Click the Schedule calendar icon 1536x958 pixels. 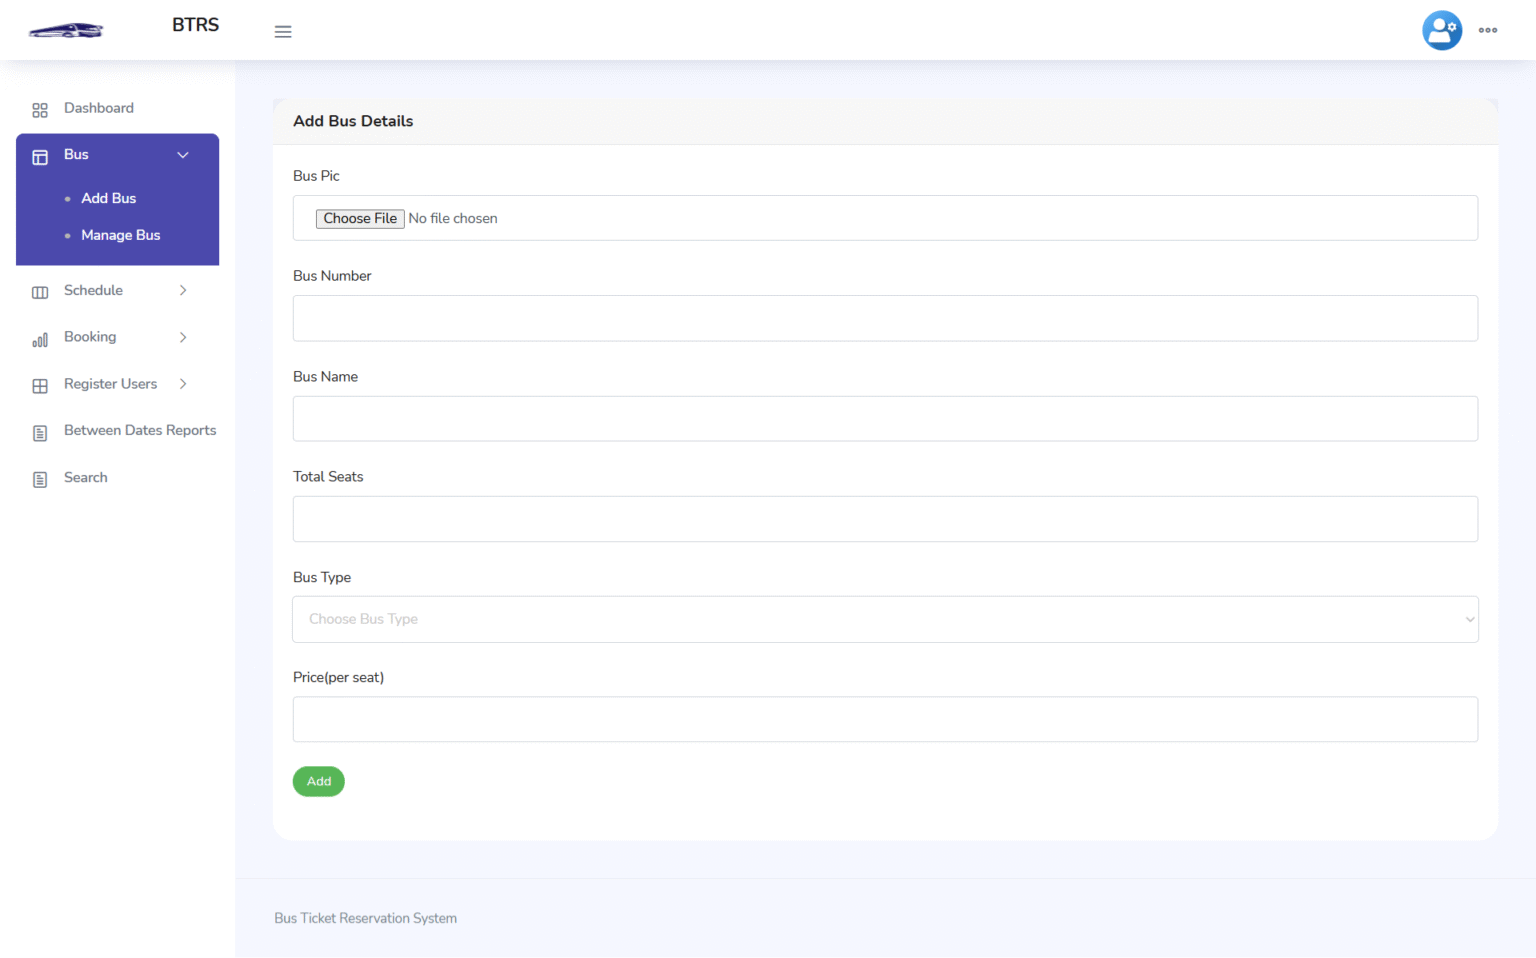(x=40, y=291)
